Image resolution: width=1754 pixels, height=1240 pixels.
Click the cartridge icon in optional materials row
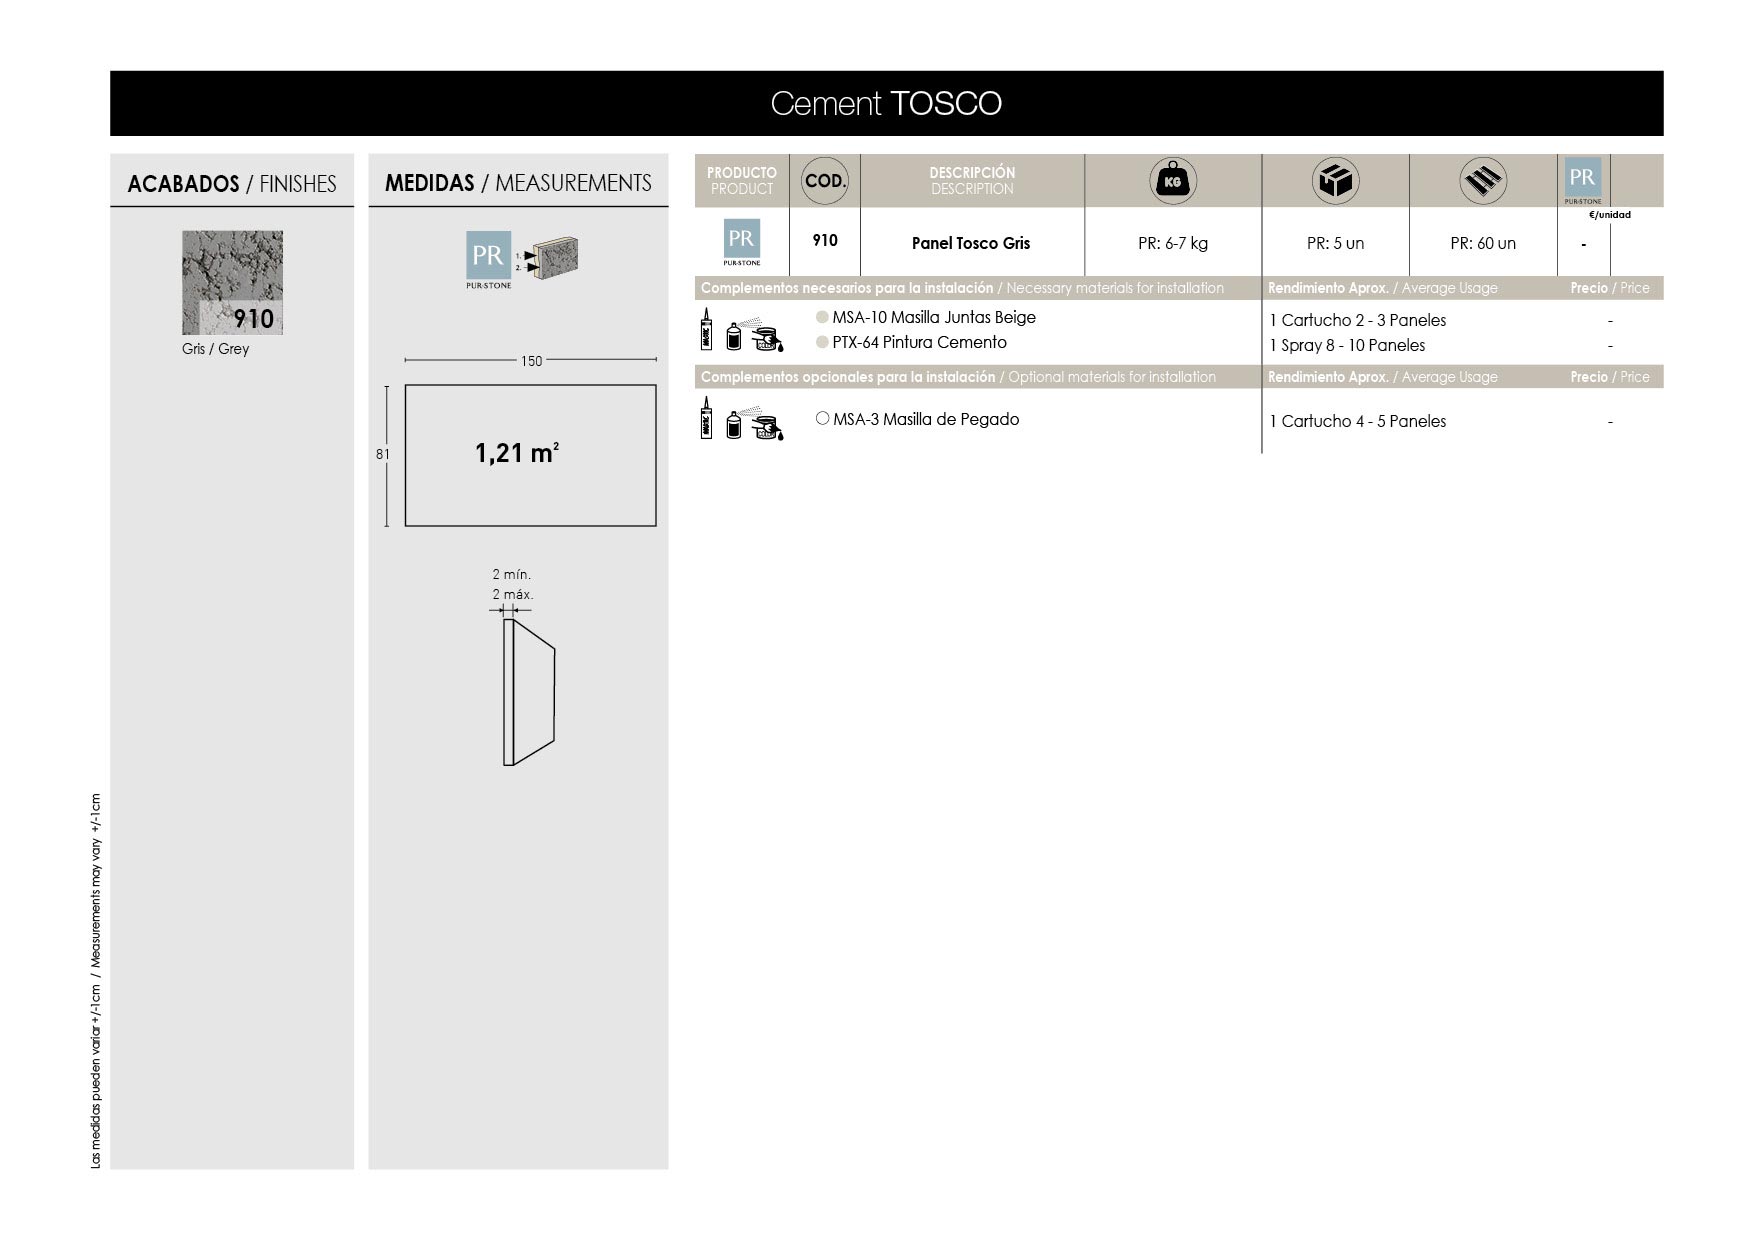pyautogui.click(x=706, y=418)
